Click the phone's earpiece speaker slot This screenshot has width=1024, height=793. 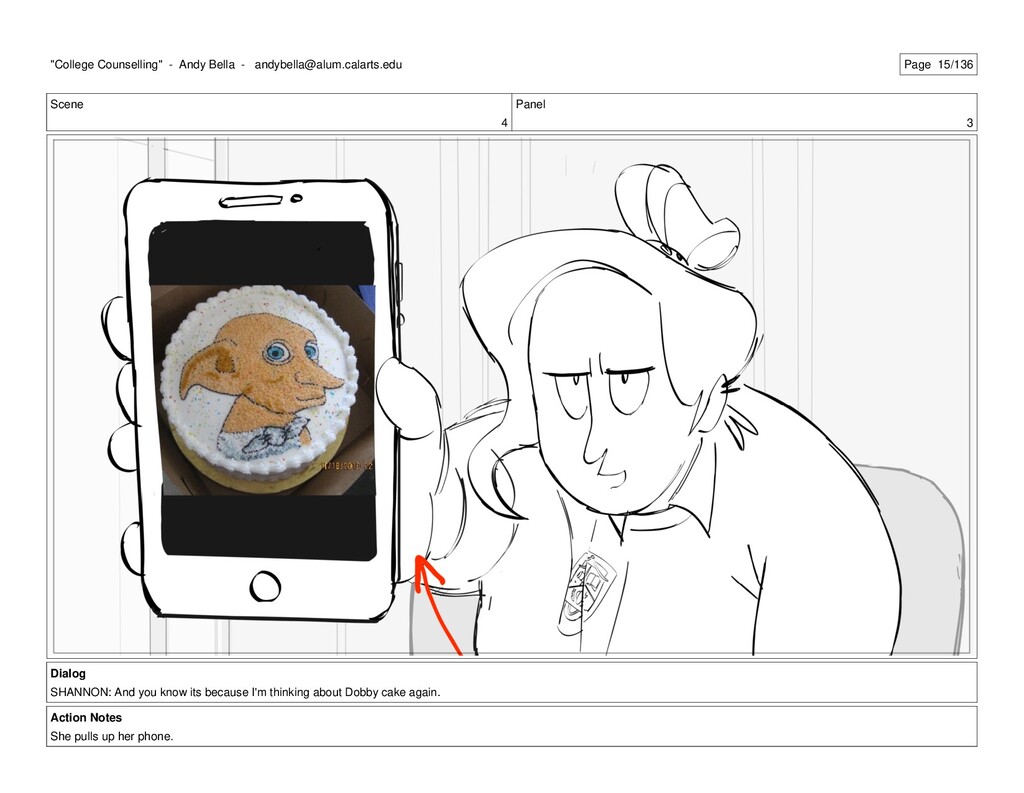tap(251, 201)
